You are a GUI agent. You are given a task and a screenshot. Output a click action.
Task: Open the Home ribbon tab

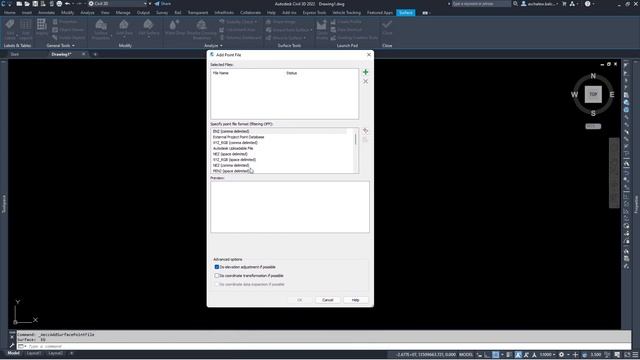[x=10, y=13]
